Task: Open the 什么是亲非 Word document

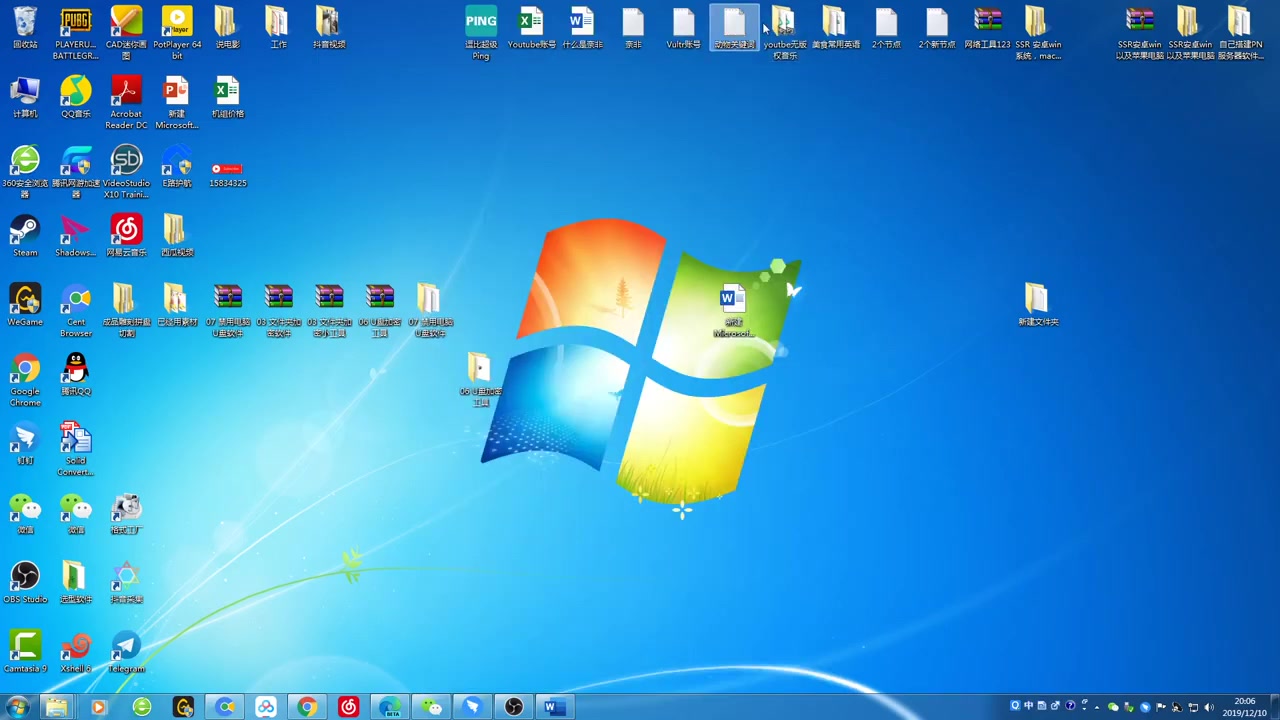Action: point(582,28)
